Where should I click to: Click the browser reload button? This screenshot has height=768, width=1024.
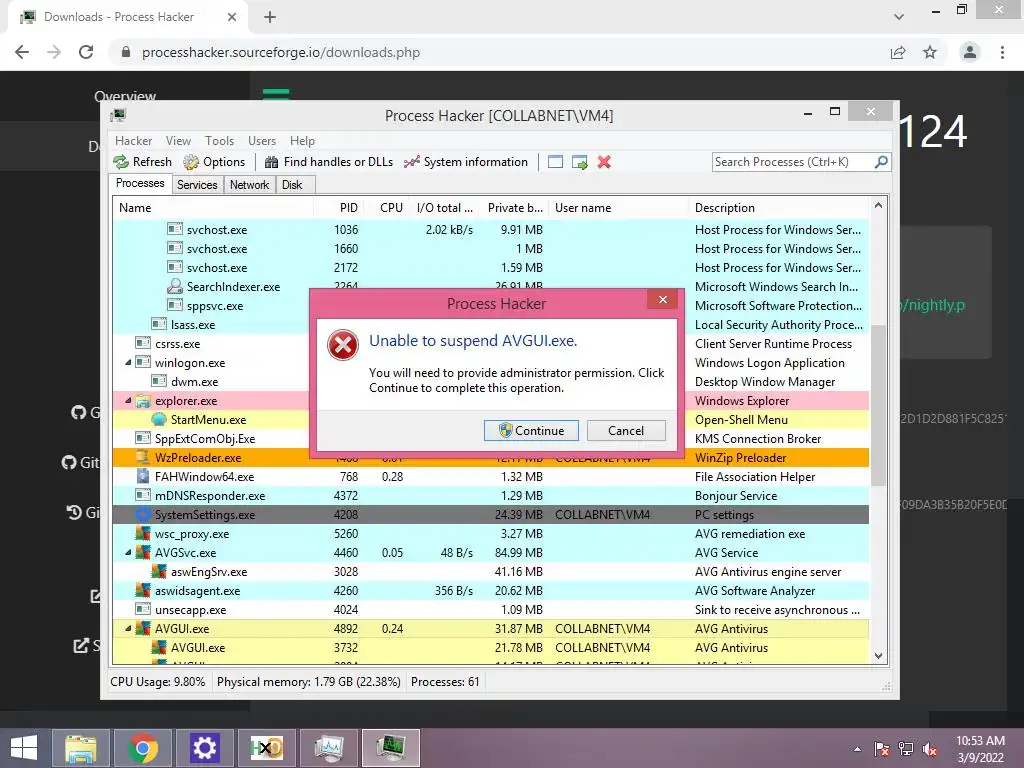(x=86, y=52)
